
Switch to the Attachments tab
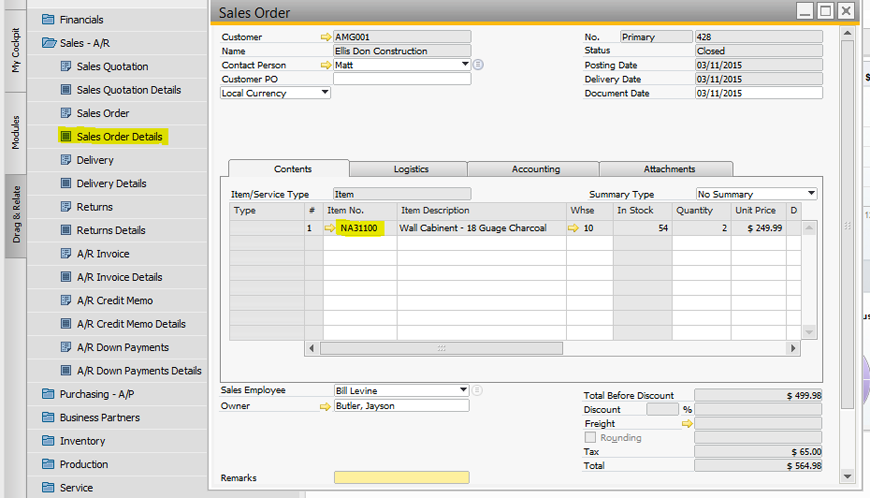[x=666, y=169]
